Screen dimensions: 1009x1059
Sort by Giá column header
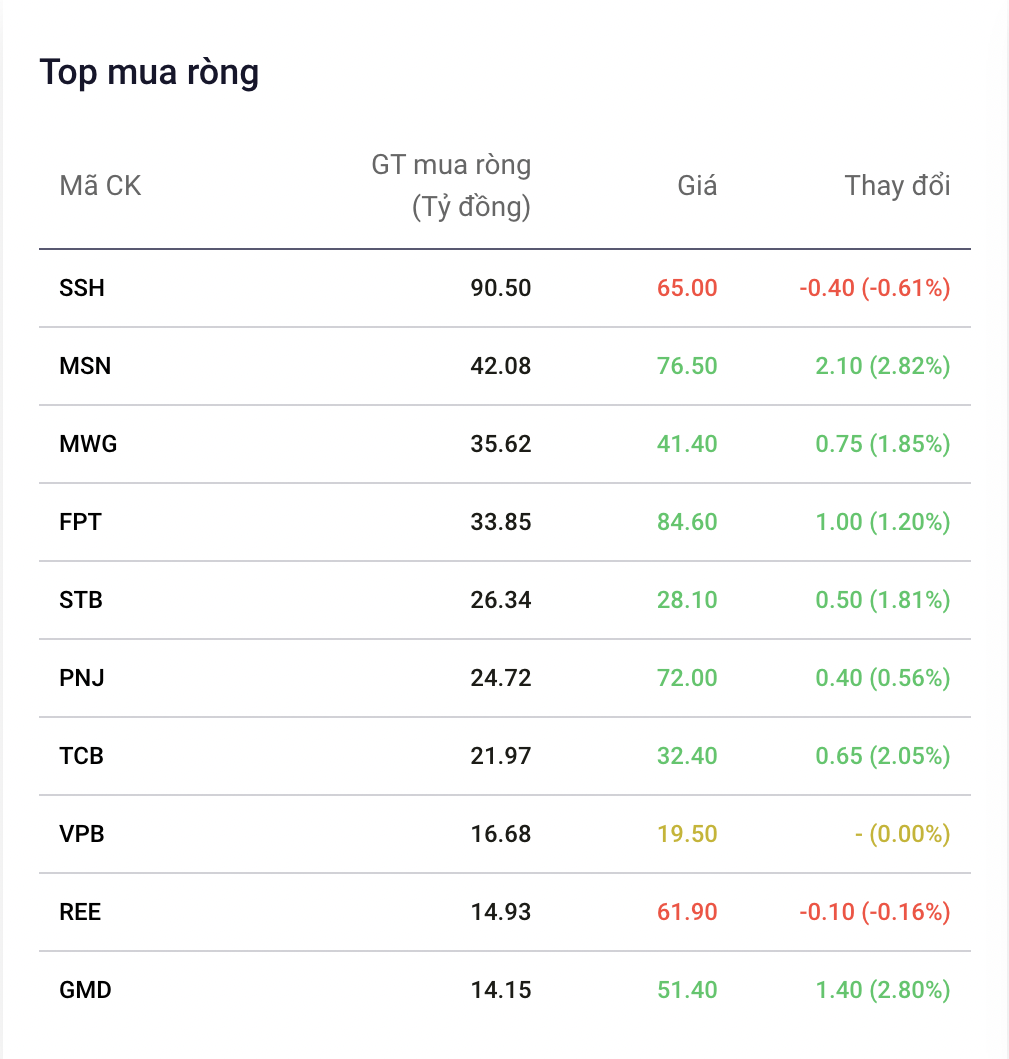click(x=697, y=186)
